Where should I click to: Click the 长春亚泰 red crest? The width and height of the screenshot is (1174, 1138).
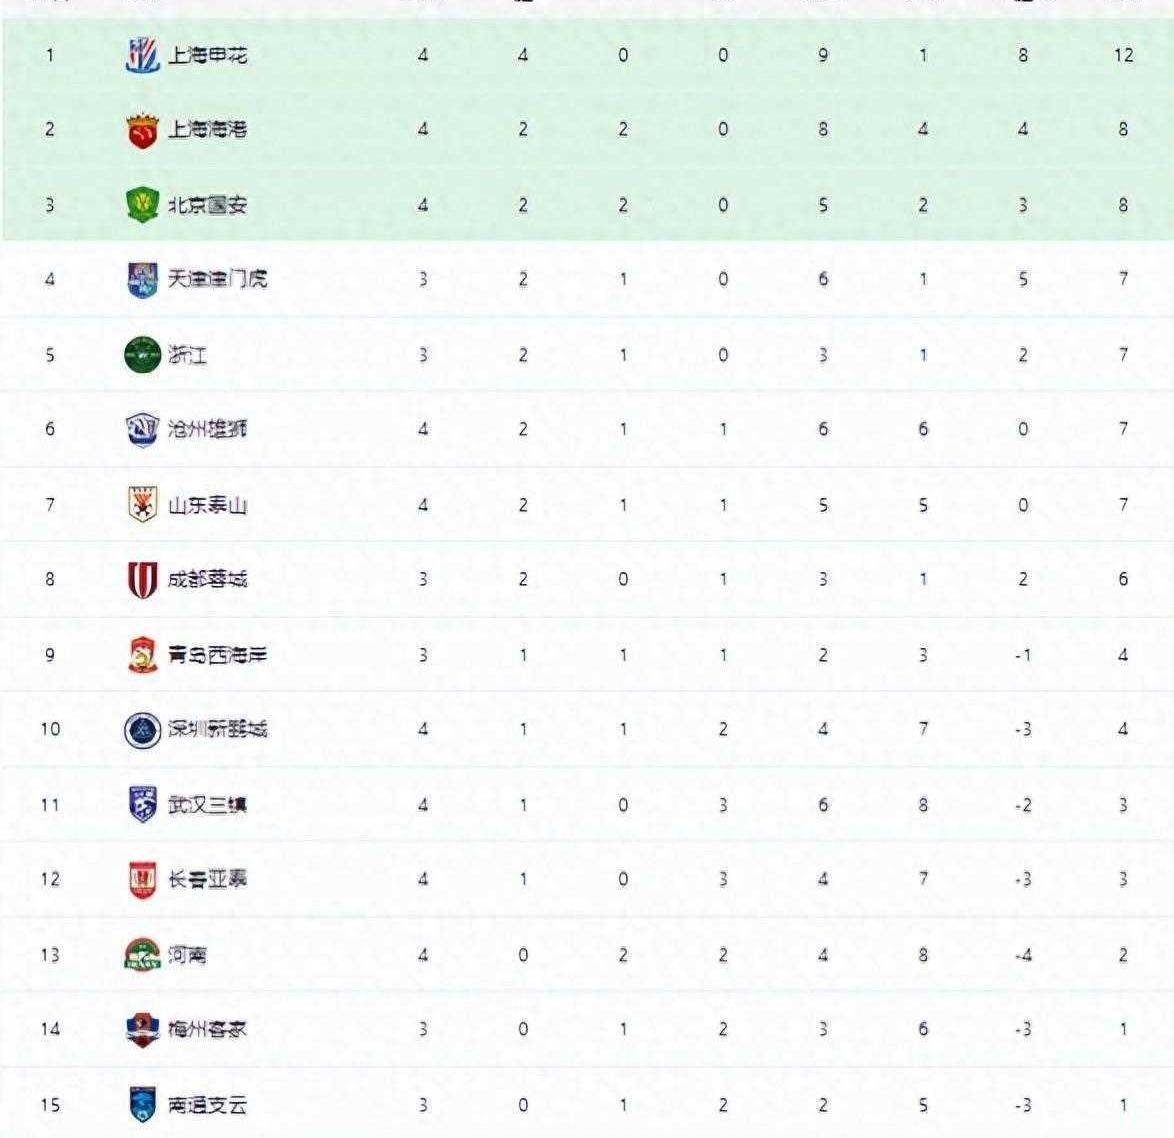point(142,880)
